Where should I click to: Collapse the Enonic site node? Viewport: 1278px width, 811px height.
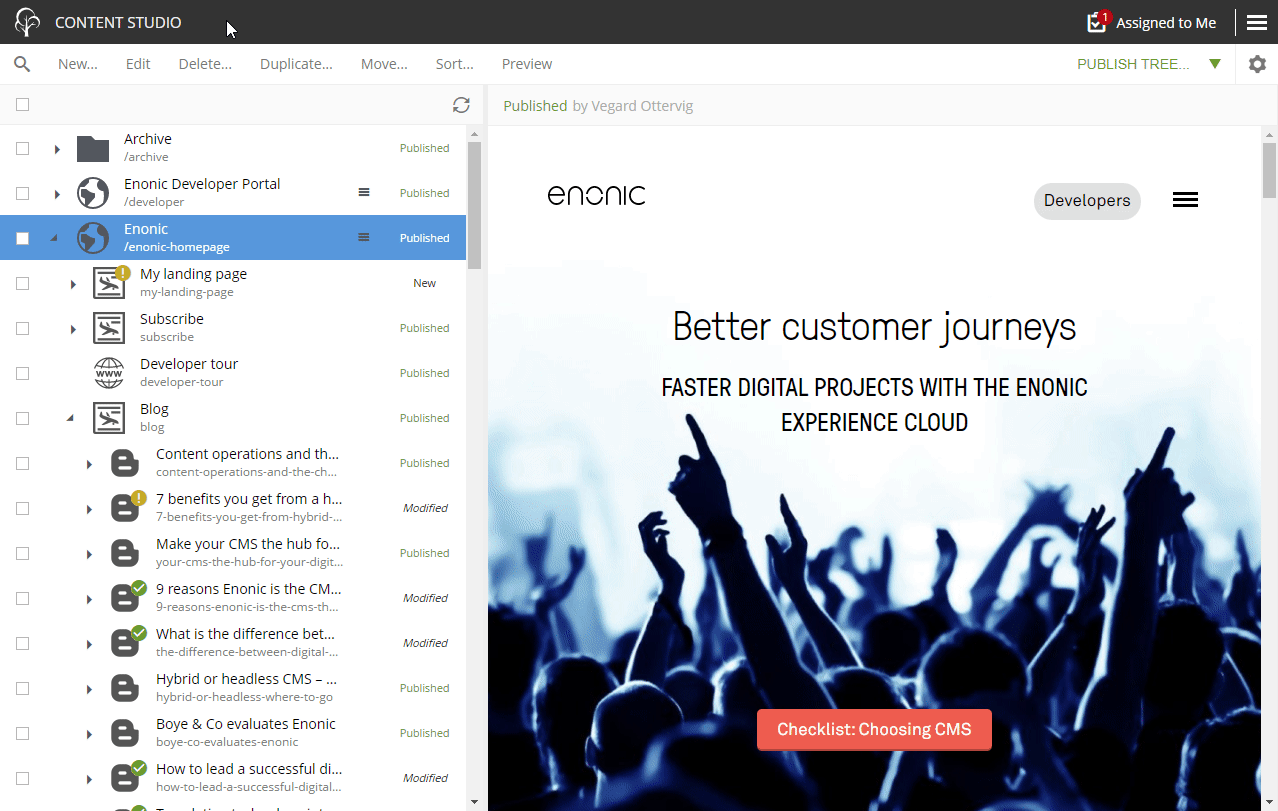55,239
